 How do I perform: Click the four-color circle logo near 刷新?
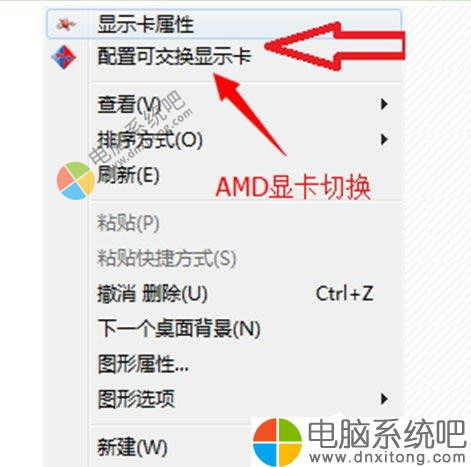pos(76,181)
